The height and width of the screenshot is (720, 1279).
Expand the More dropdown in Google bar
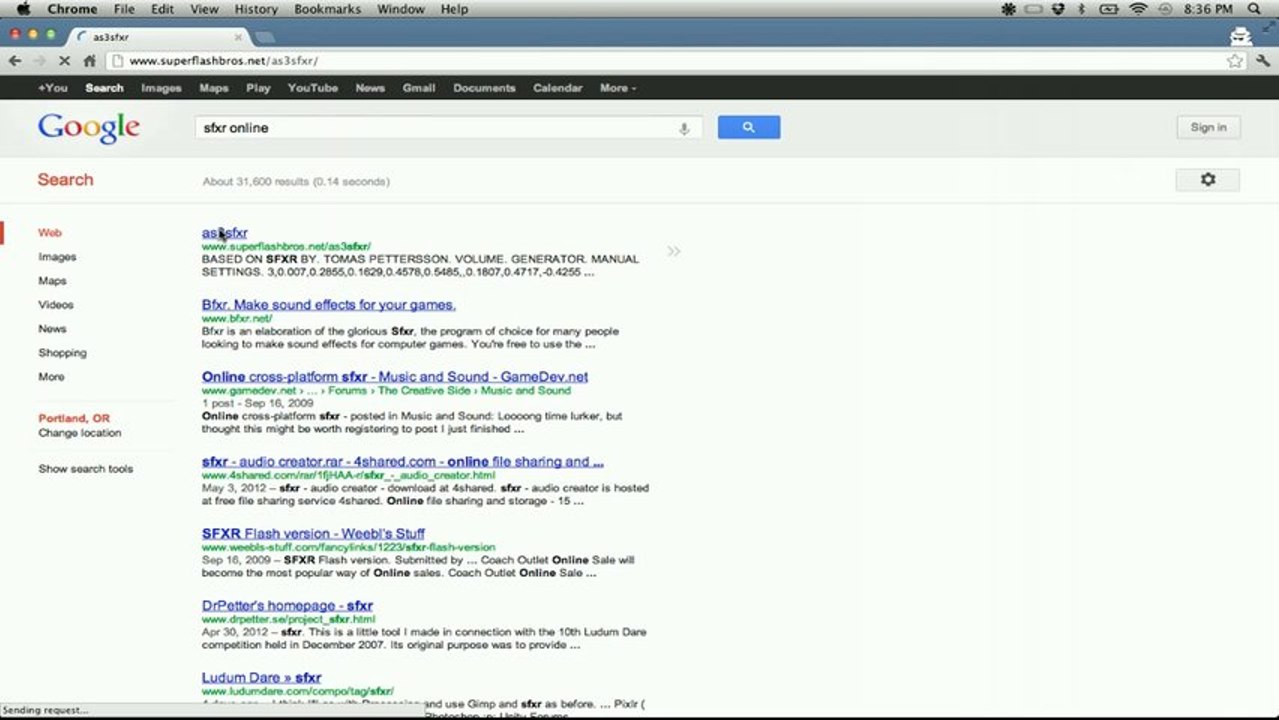tap(617, 88)
